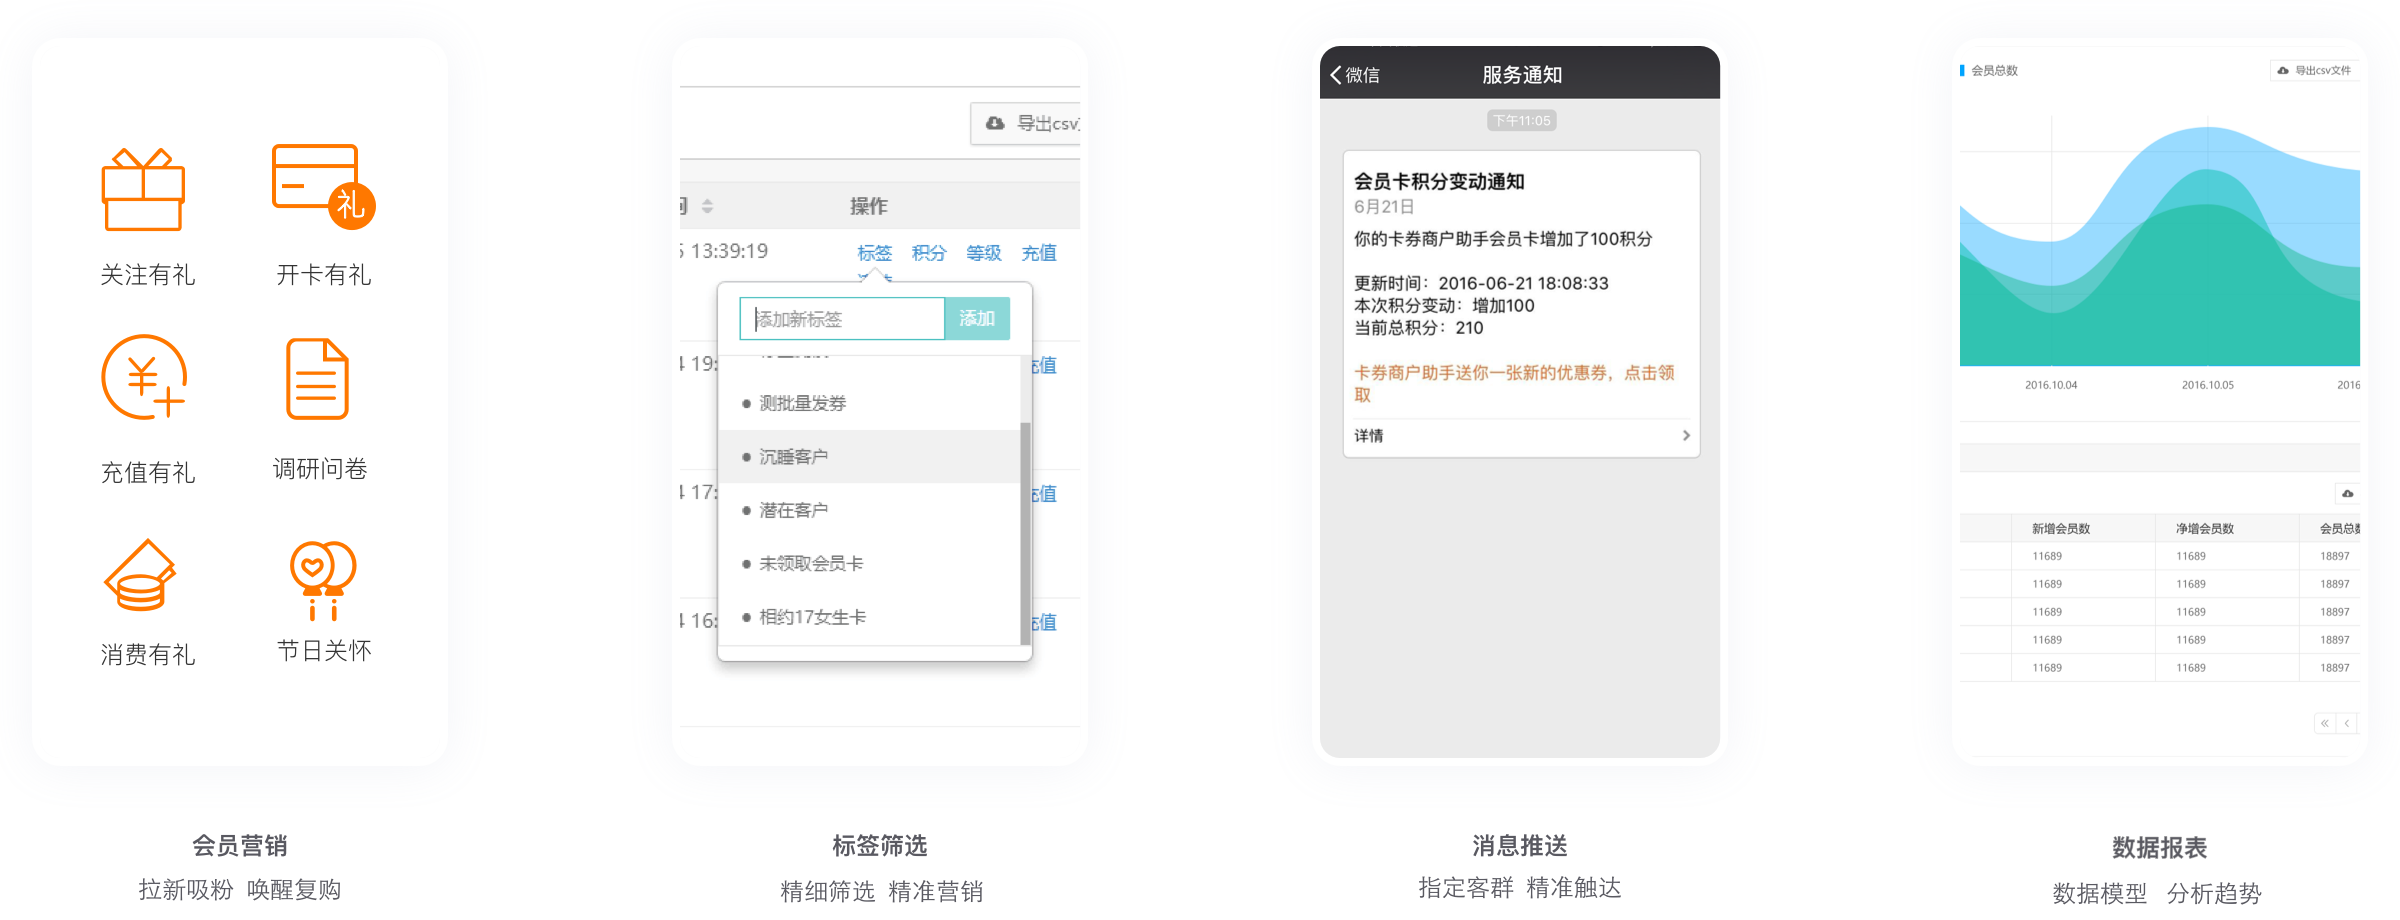Screen dimensions: 2400x920
Task: Click the 添加新标签 input field
Action: [842, 319]
